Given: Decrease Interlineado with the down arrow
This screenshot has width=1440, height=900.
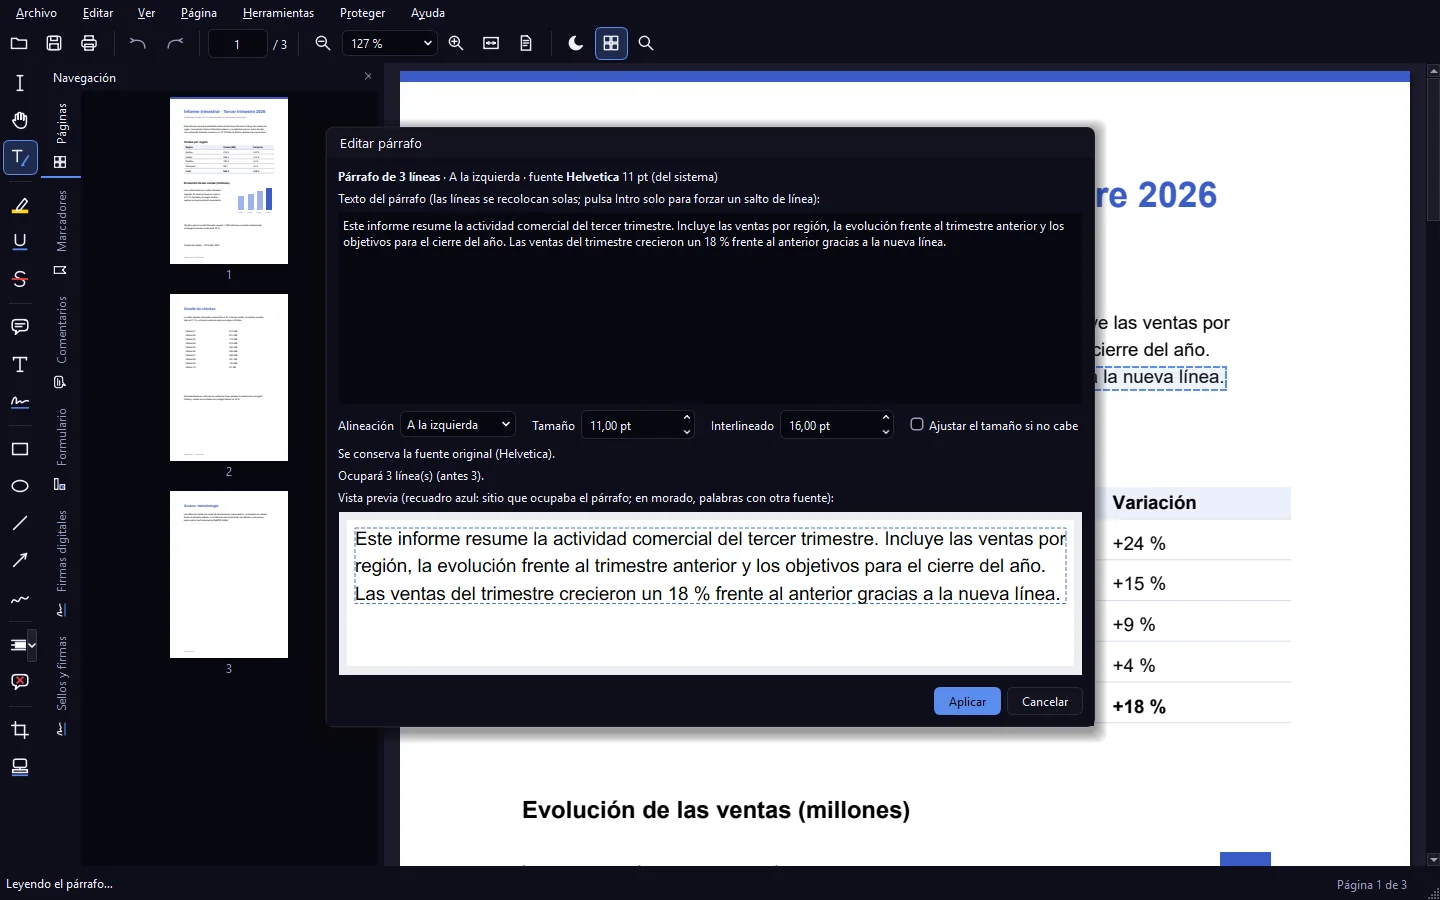Looking at the screenshot, I should (x=885, y=432).
